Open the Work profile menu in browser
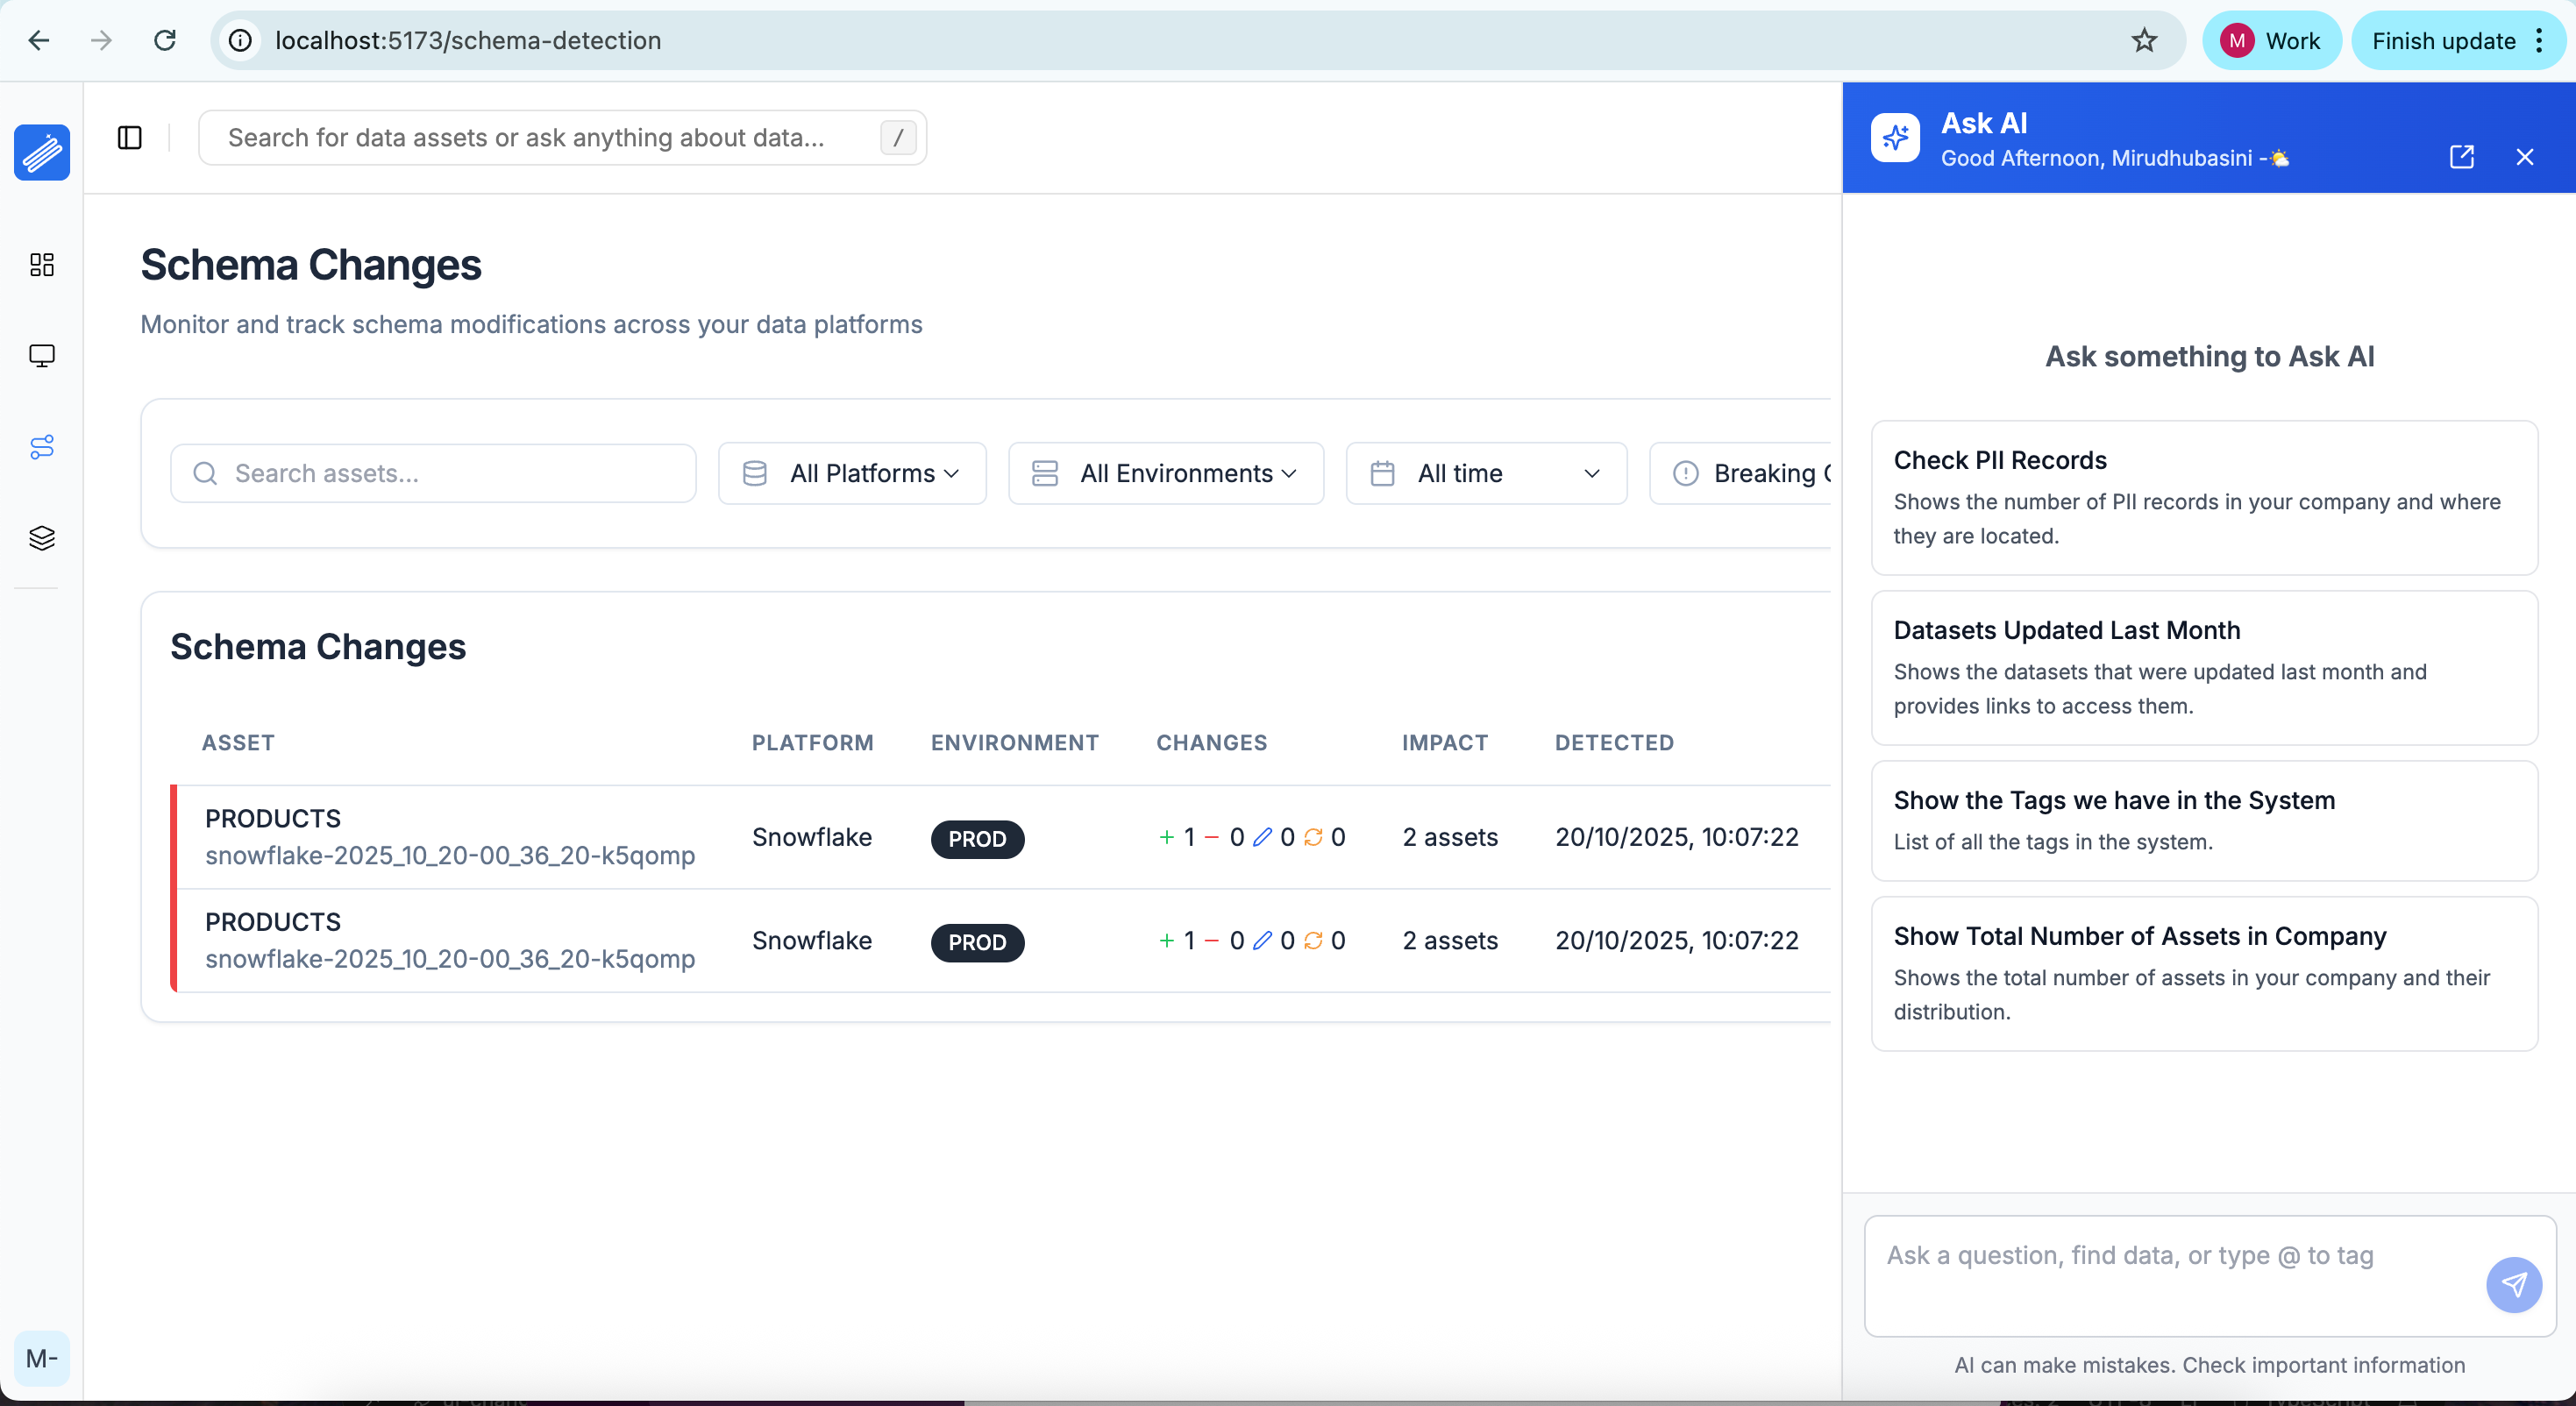 (x=2270, y=41)
